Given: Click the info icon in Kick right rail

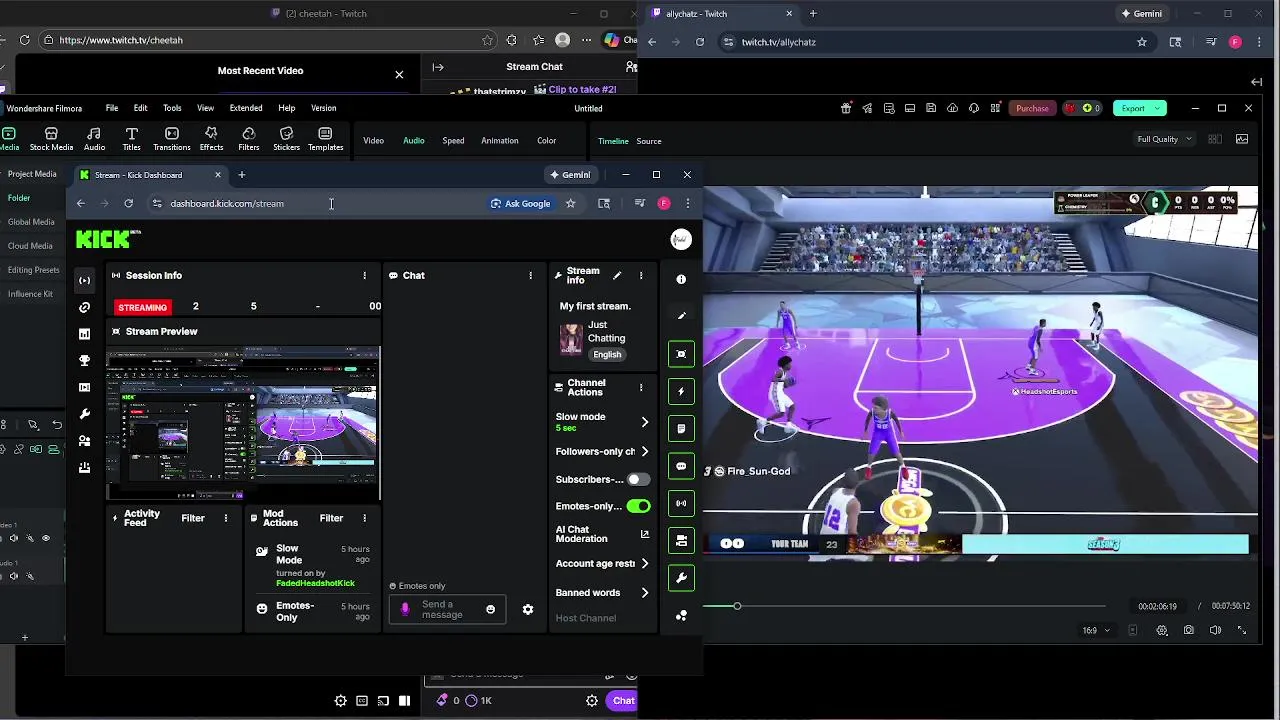Looking at the screenshot, I should [681, 280].
